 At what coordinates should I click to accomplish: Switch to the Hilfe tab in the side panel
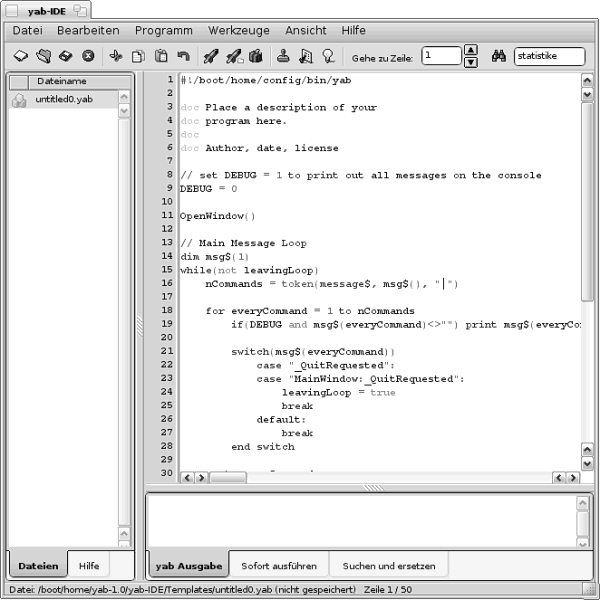(x=90, y=566)
